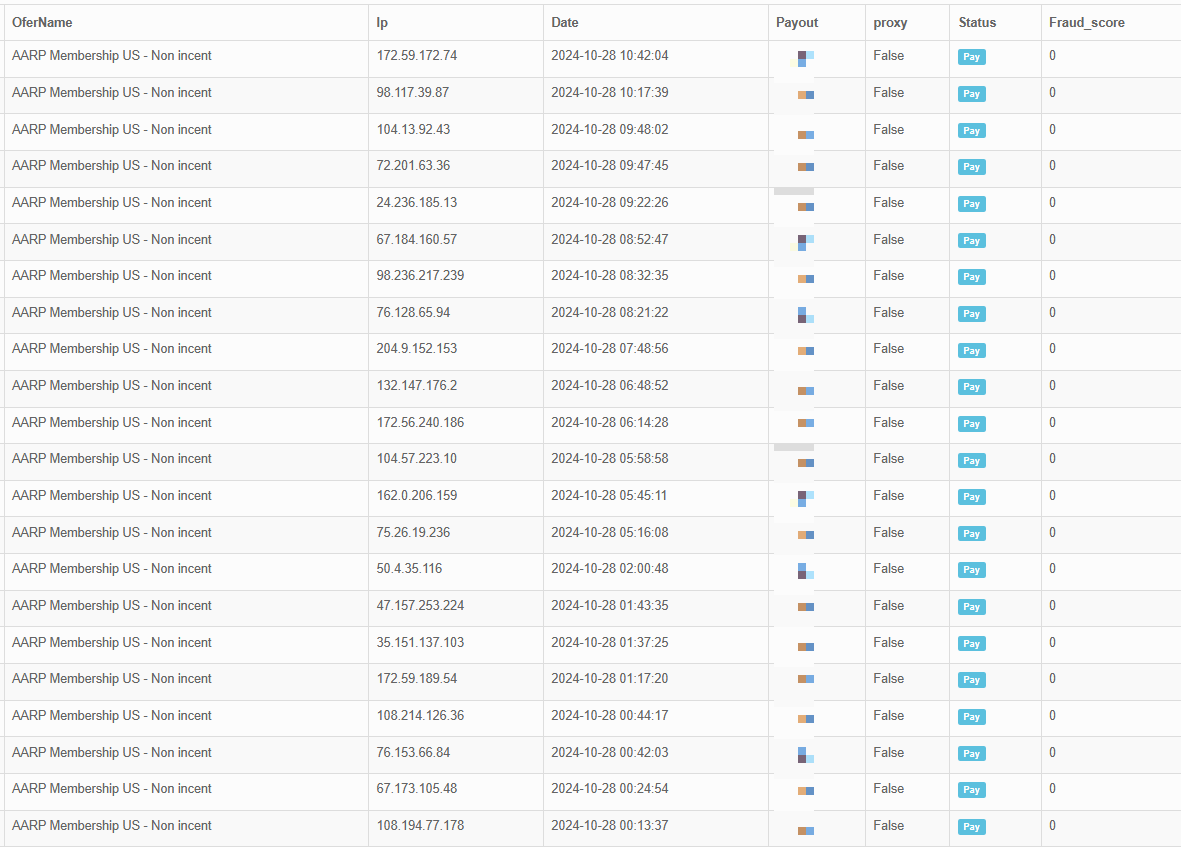Select IP address 98.236.217.239
The width and height of the screenshot is (1181, 847).
point(420,276)
